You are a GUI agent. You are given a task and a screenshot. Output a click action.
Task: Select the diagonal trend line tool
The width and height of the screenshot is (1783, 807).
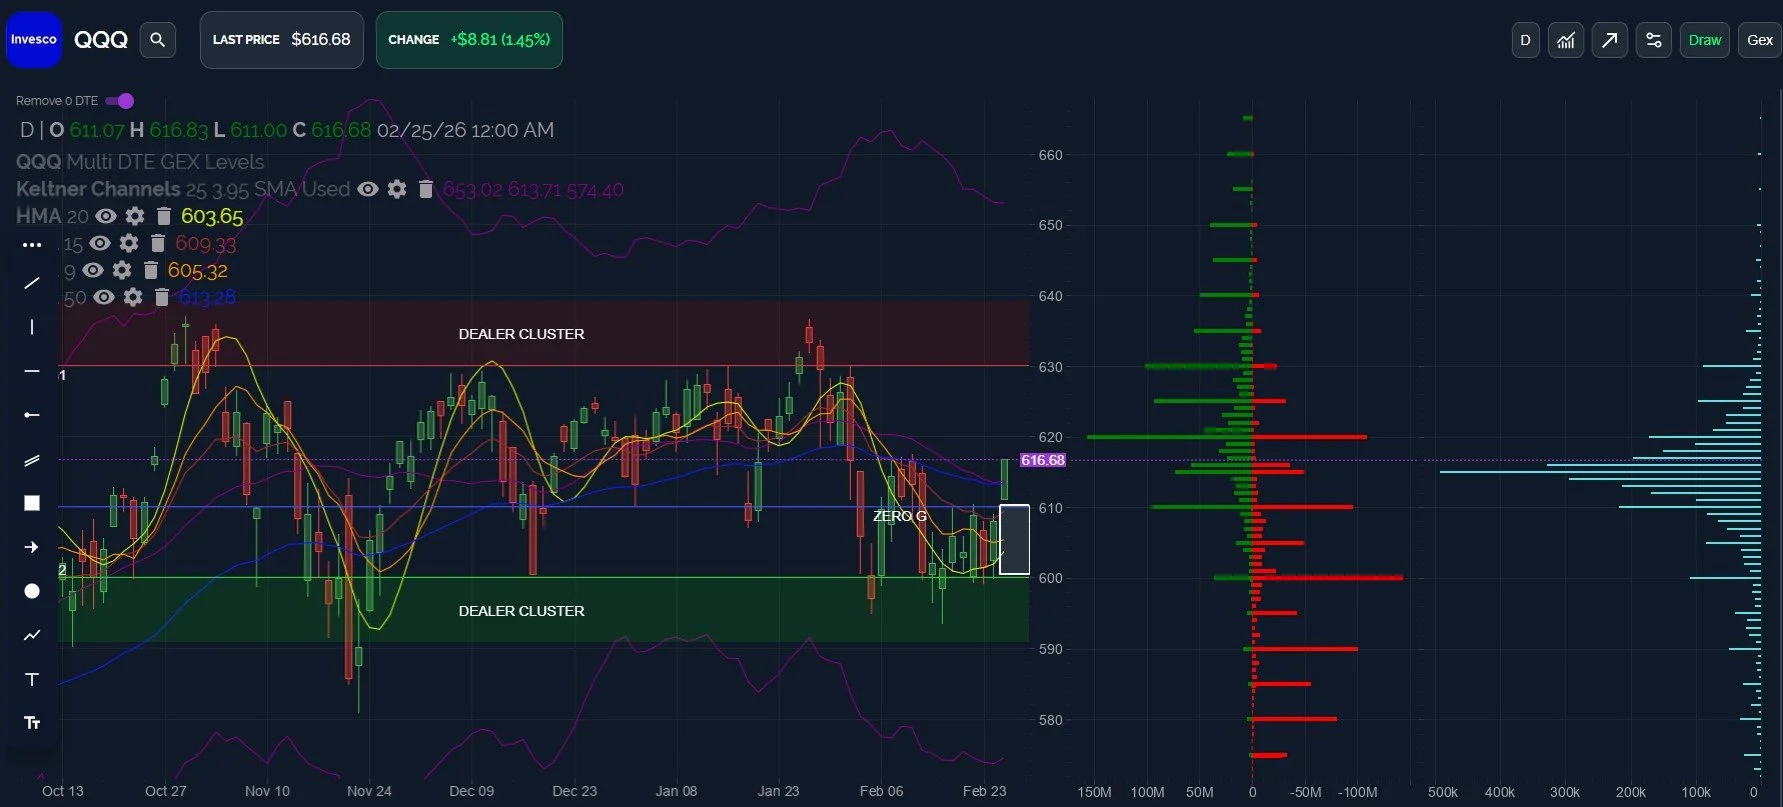click(x=32, y=283)
